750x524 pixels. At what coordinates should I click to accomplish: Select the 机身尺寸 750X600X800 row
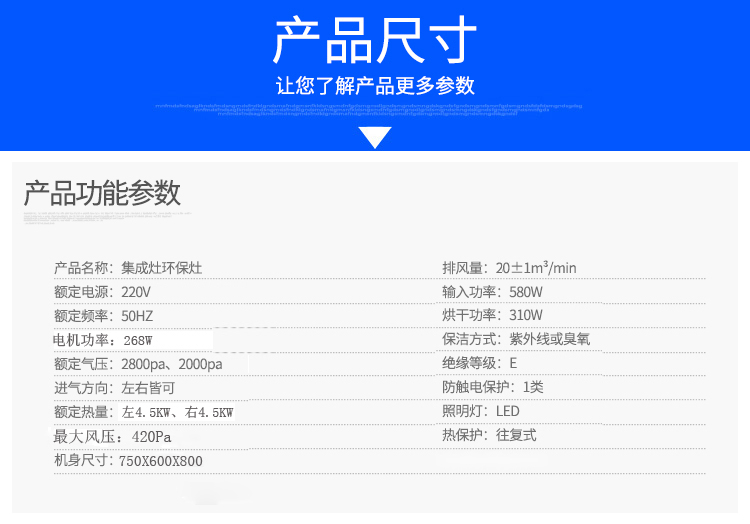[x=128, y=461]
